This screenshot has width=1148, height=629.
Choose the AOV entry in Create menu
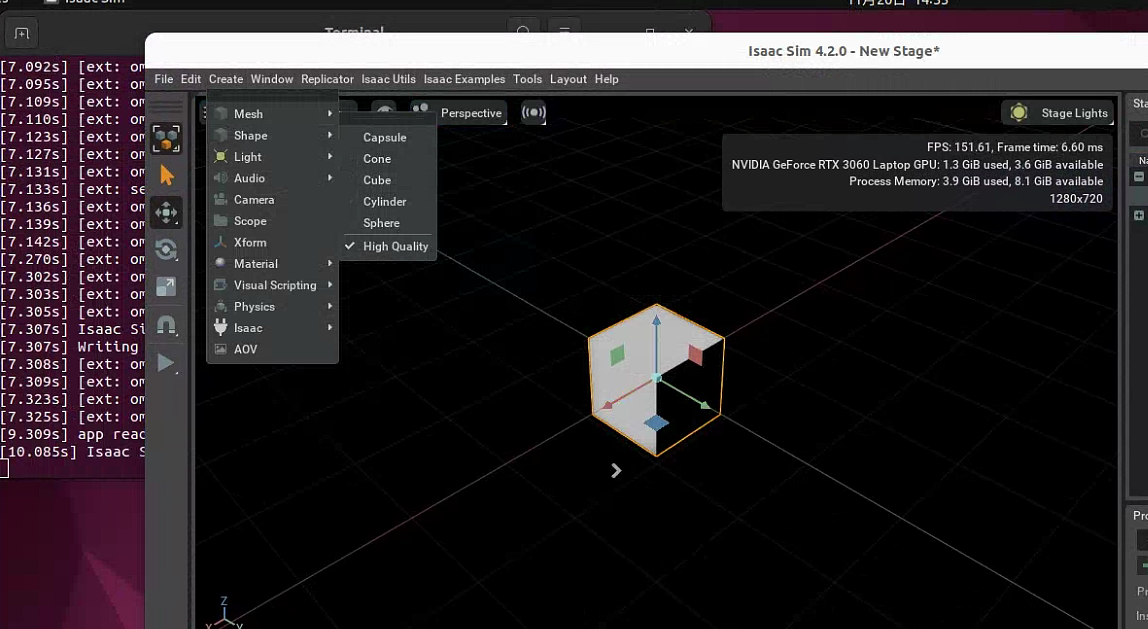point(272,349)
